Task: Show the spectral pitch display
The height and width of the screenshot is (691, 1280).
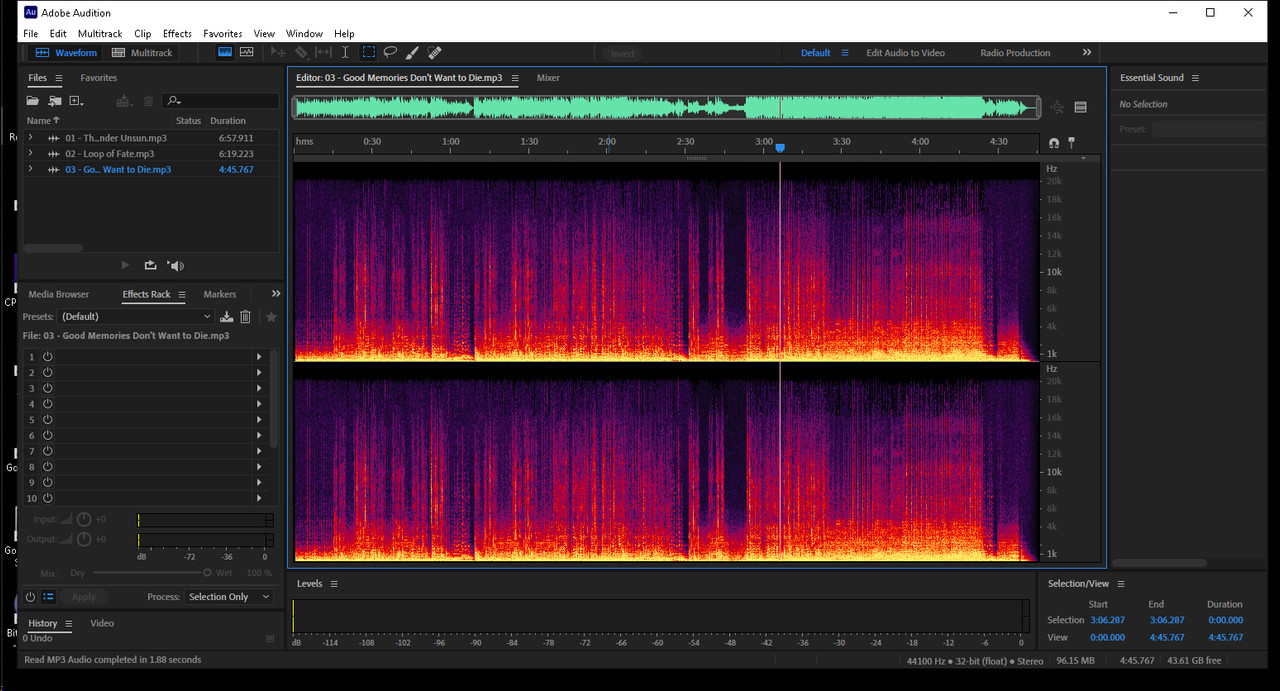Action: (x=246, y=52)
